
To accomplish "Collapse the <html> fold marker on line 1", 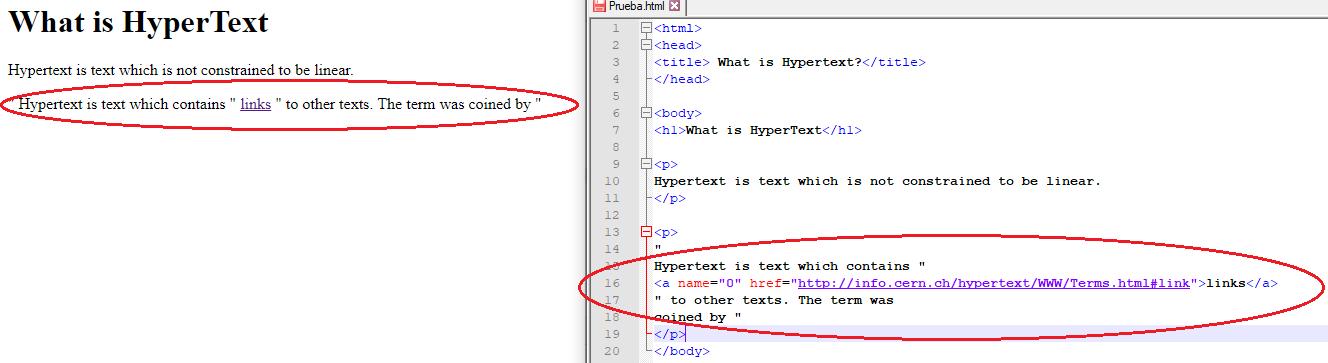I will 646,28.
